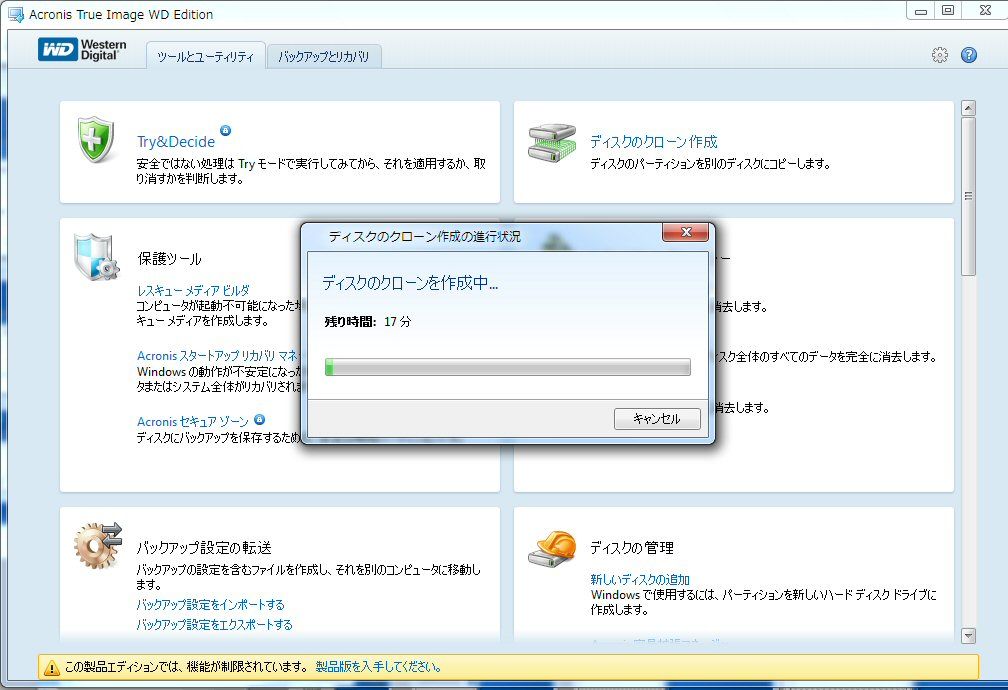Click ディスクのクローンを作成中... heading
This screenshot has width=1008, height=690.
[410, 283]
